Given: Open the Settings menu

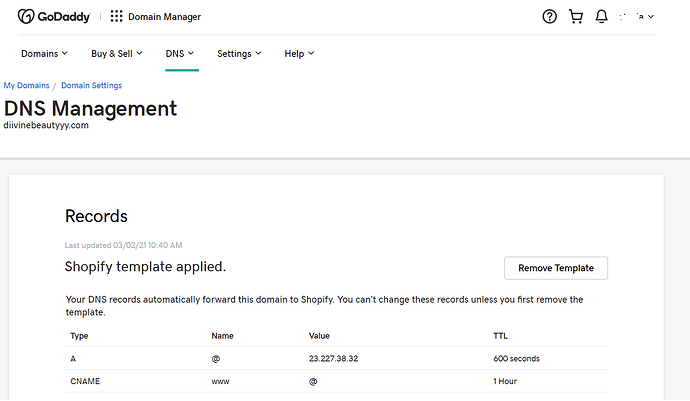Looking at the screenshot, I should tap(239, 53).
